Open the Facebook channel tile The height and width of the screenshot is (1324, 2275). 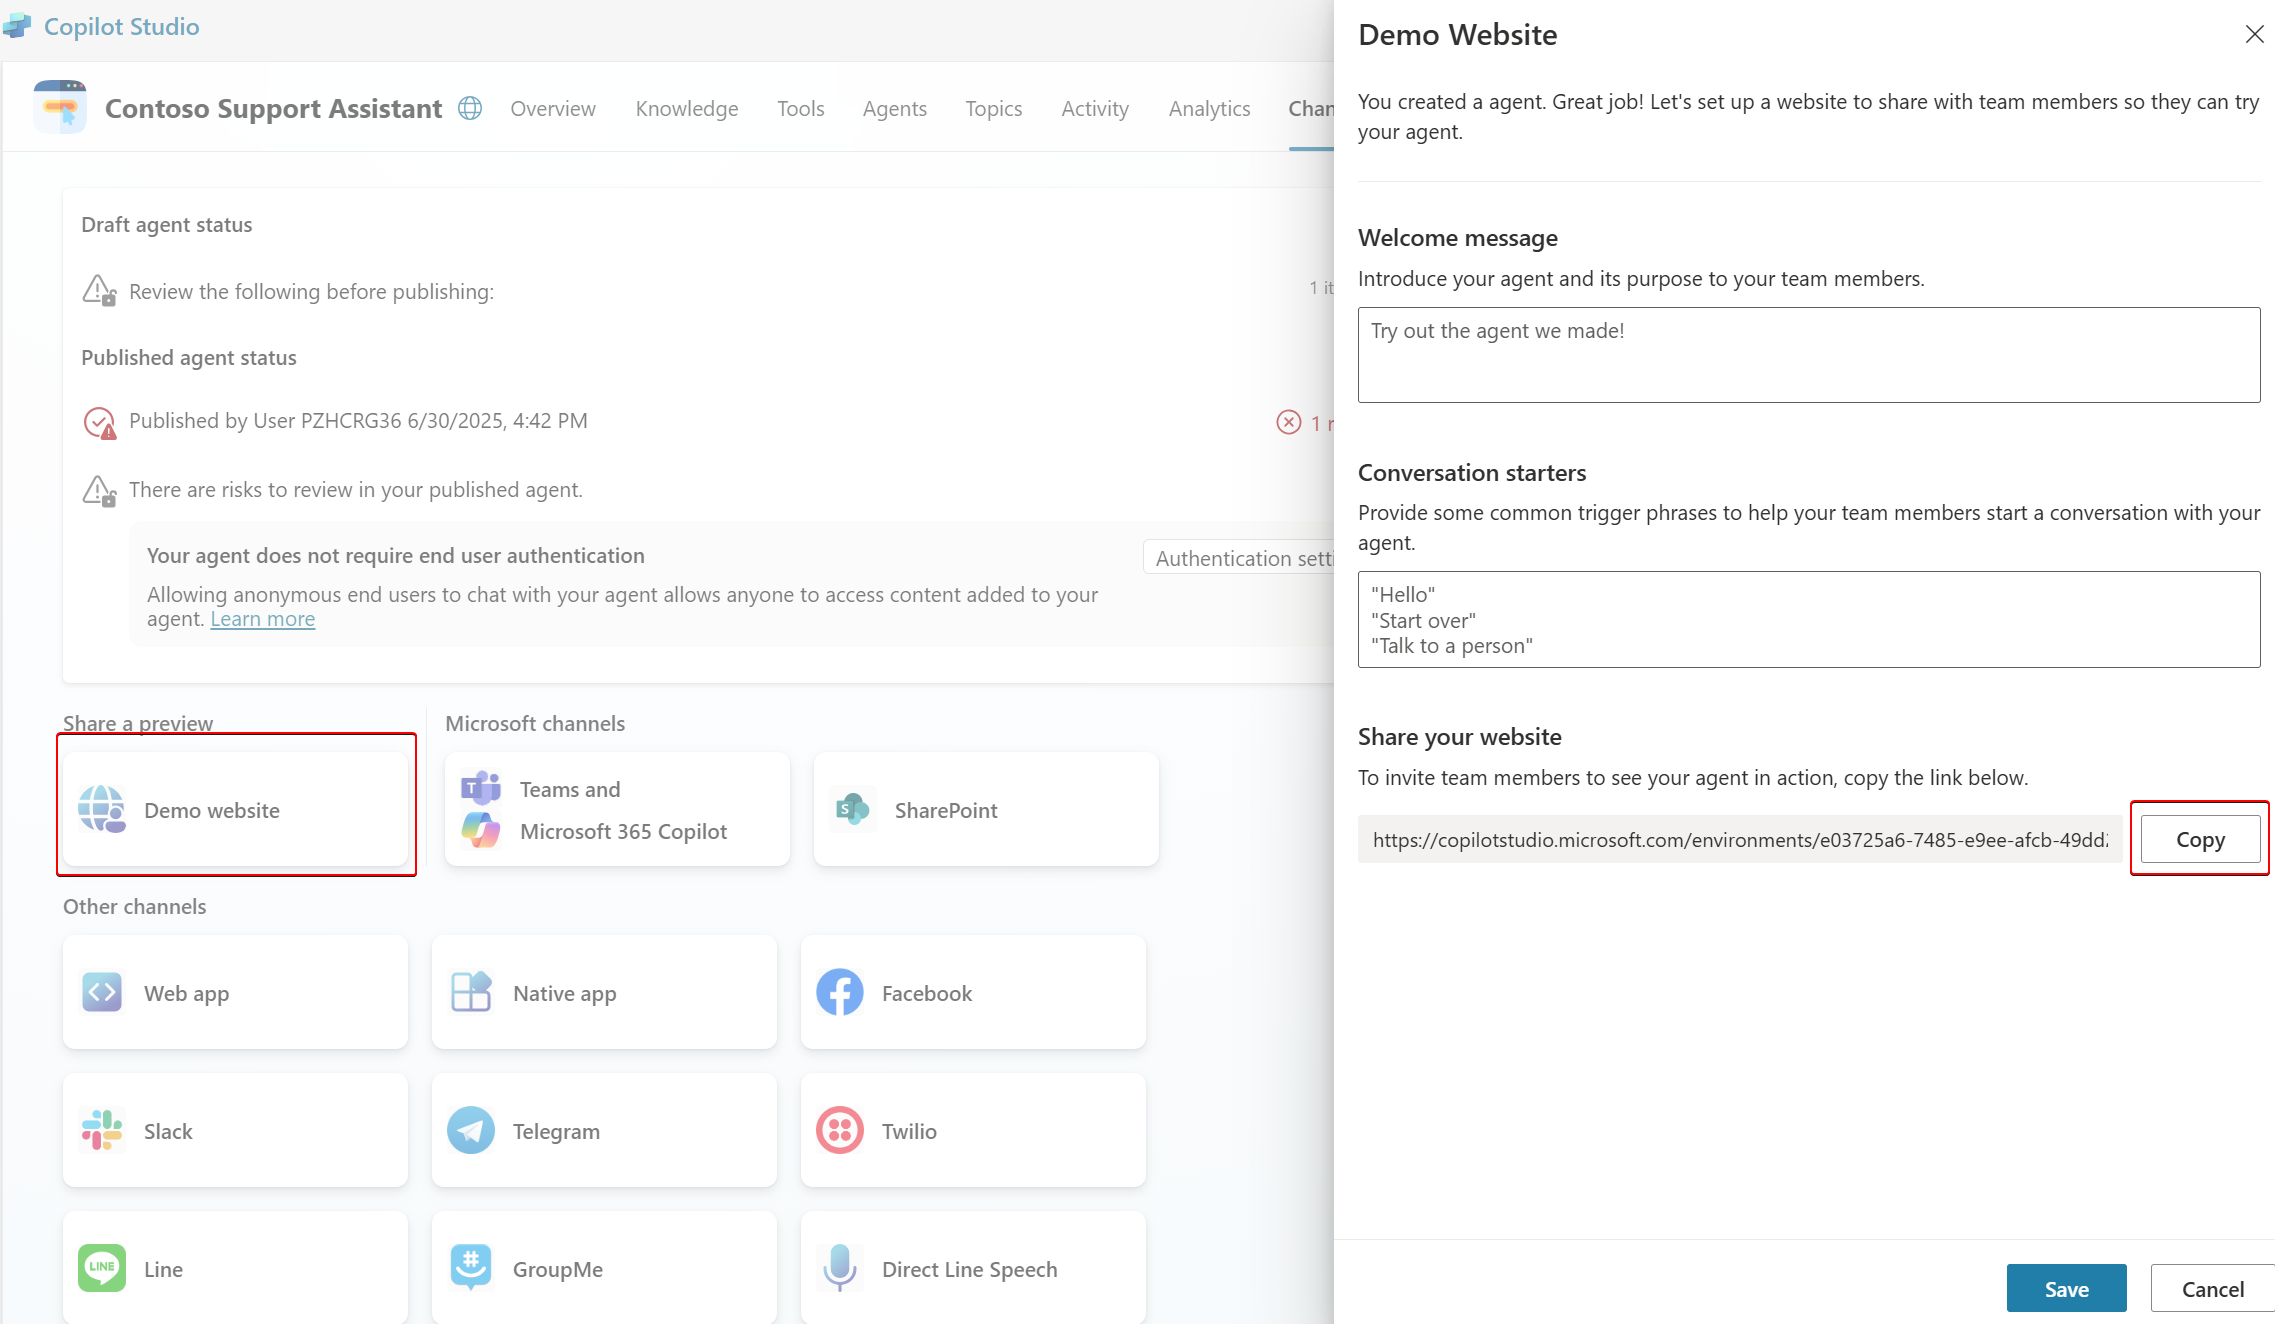pyautogui.click(x=972, y=992)
